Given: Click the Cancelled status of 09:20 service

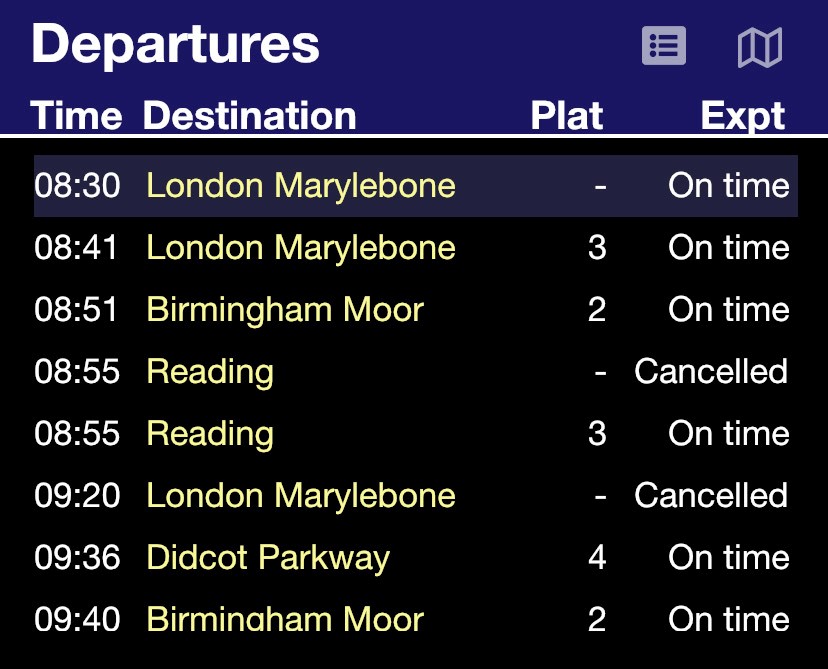Looking at the screenshot, I should click(711, 496).
